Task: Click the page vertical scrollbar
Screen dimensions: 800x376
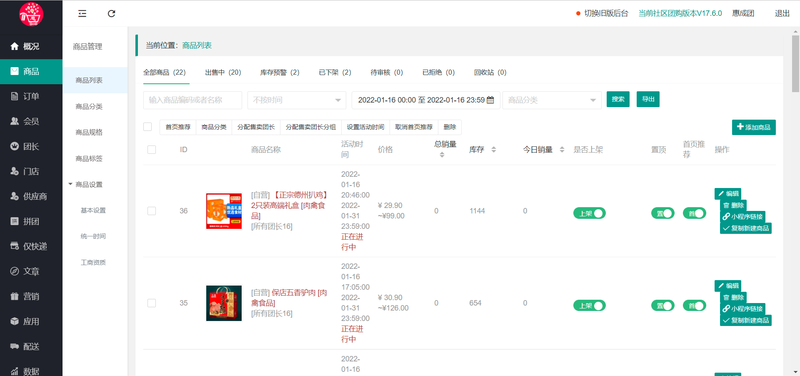Action: pos(795,63)
